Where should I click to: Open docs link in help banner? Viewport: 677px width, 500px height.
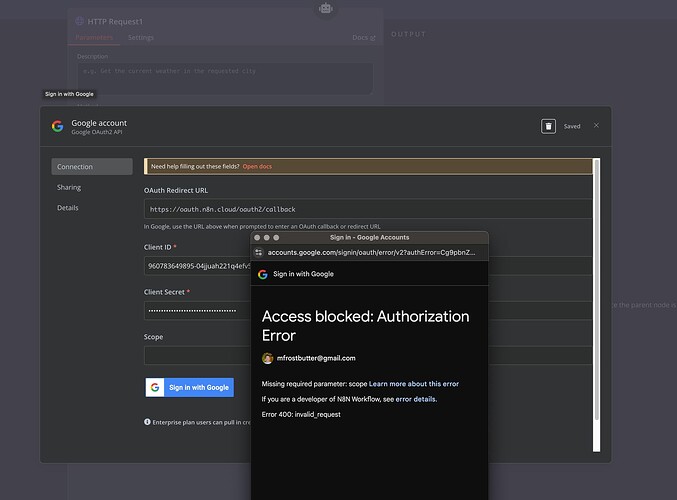[x=257, y=167]
